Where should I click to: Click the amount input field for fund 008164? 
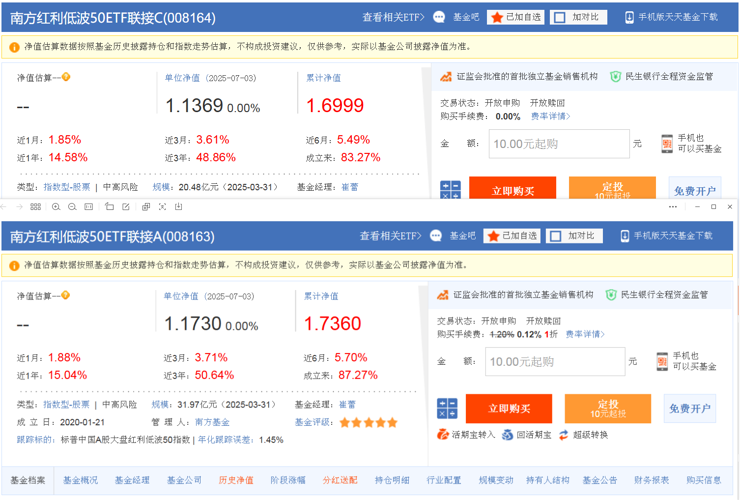[x=559, y=144]
